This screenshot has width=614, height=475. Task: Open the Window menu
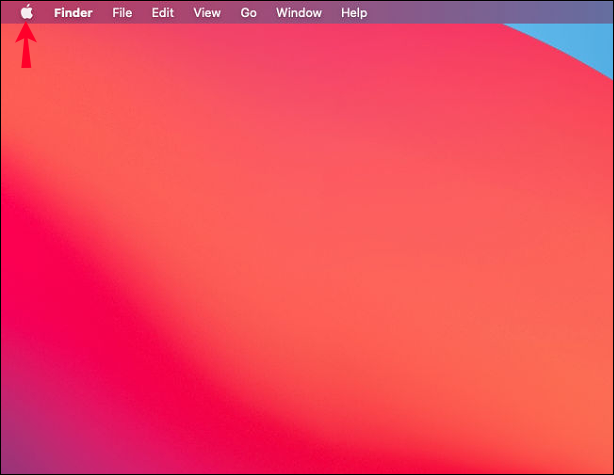tap(299, 13)
